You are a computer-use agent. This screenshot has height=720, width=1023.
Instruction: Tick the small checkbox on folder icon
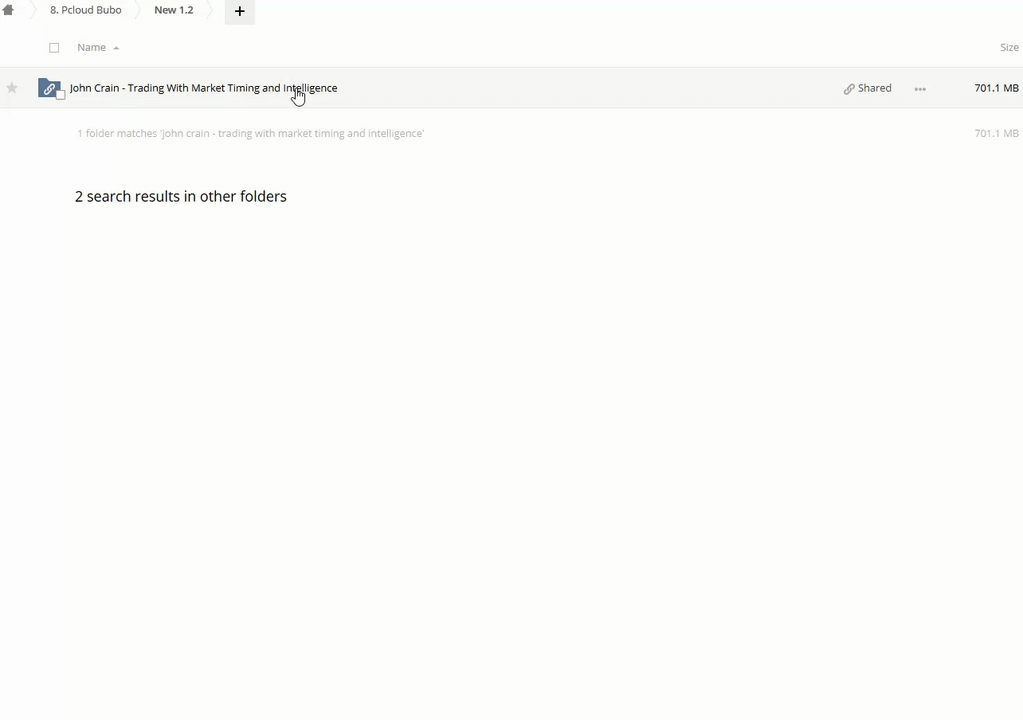[x=61, y=95]
